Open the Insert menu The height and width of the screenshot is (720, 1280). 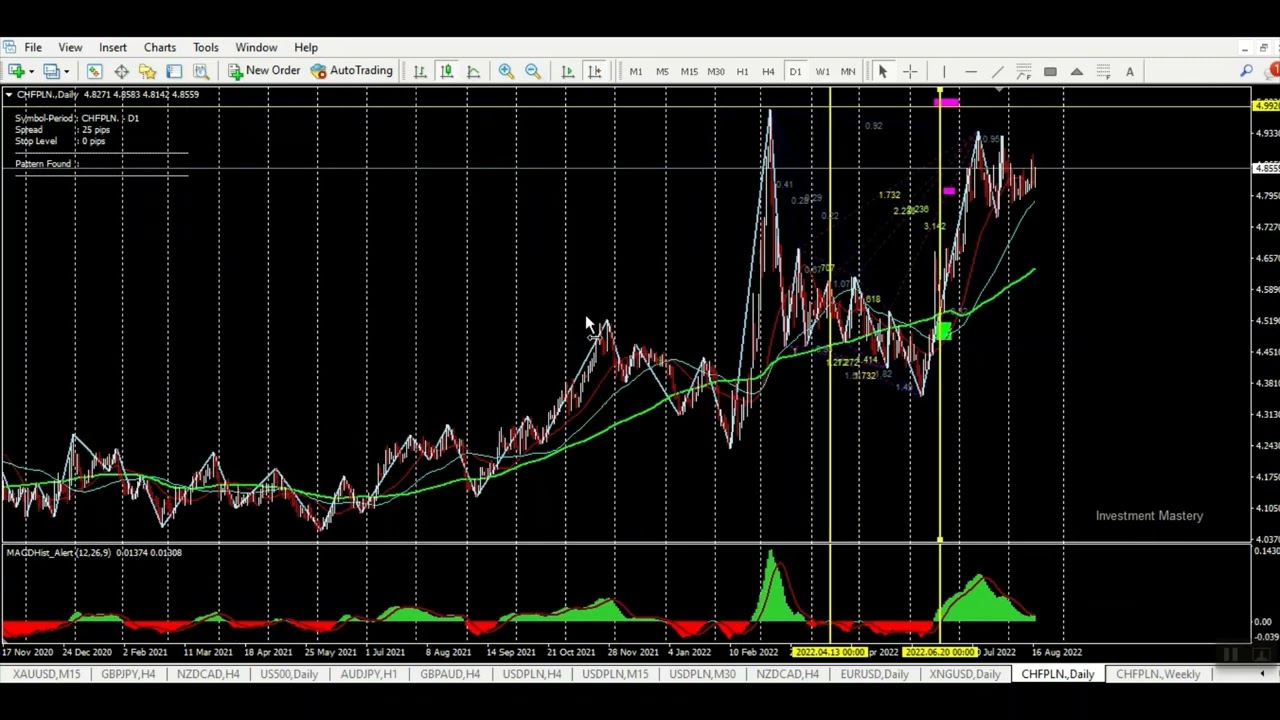tap(113, 47)
